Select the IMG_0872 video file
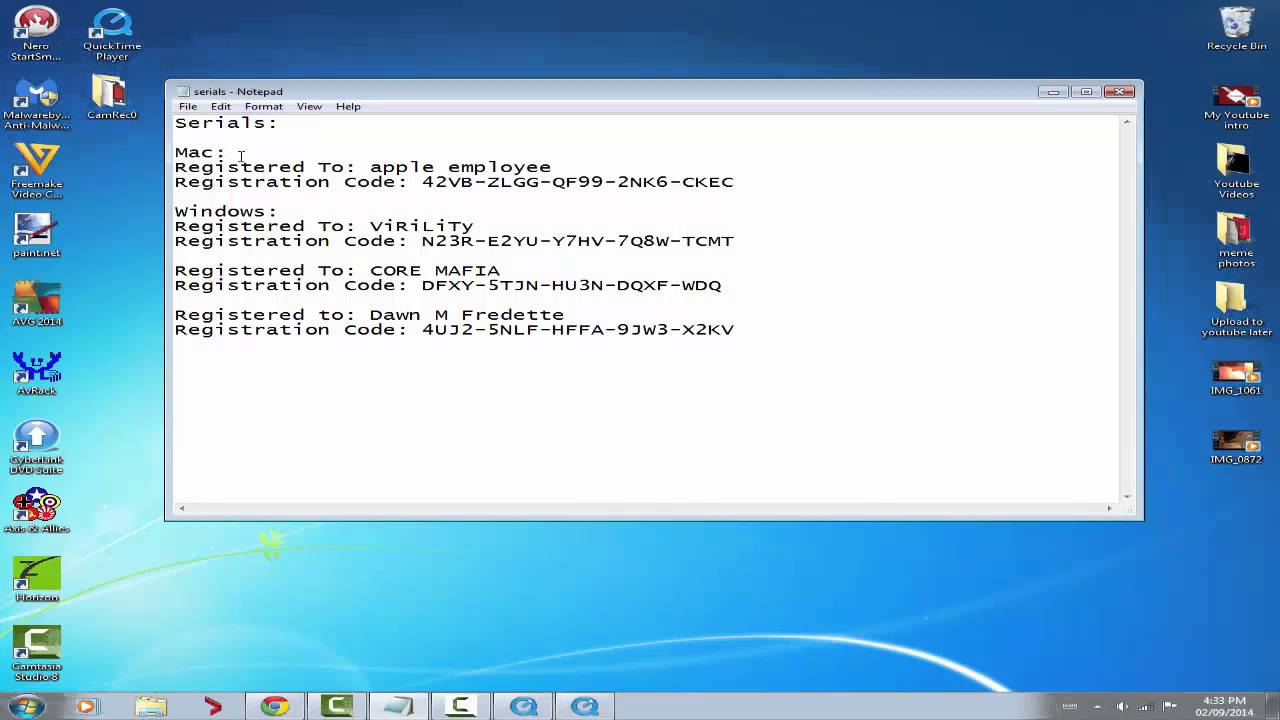Viewport: 1280px width, 720px height. [1236, 447]
